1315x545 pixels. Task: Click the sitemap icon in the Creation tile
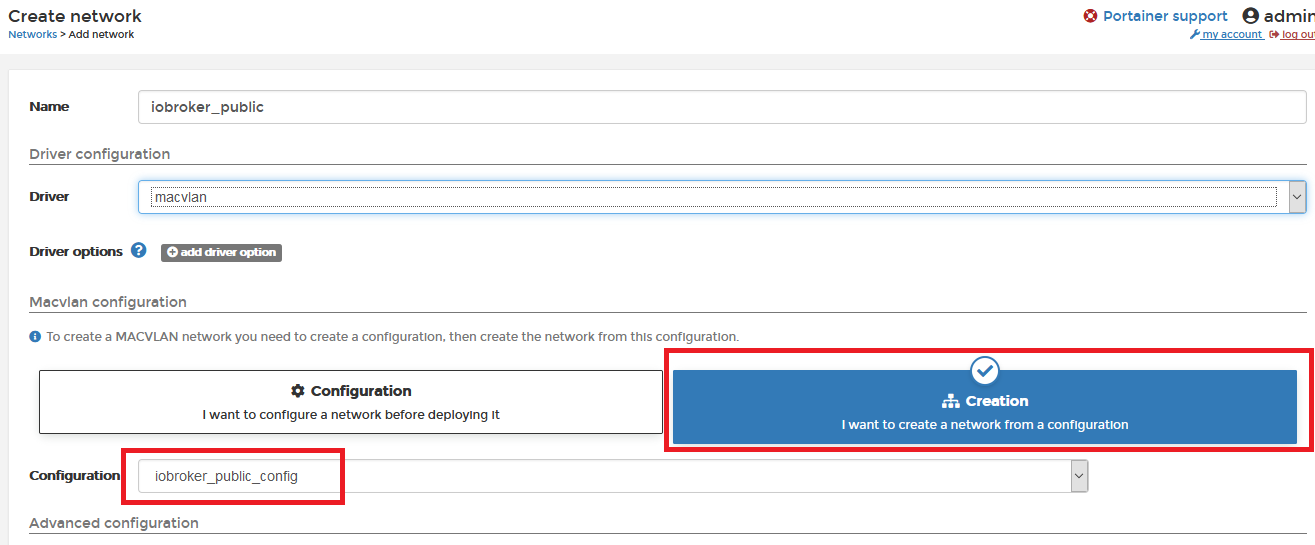pyautogui.click(x=950, y=401)
